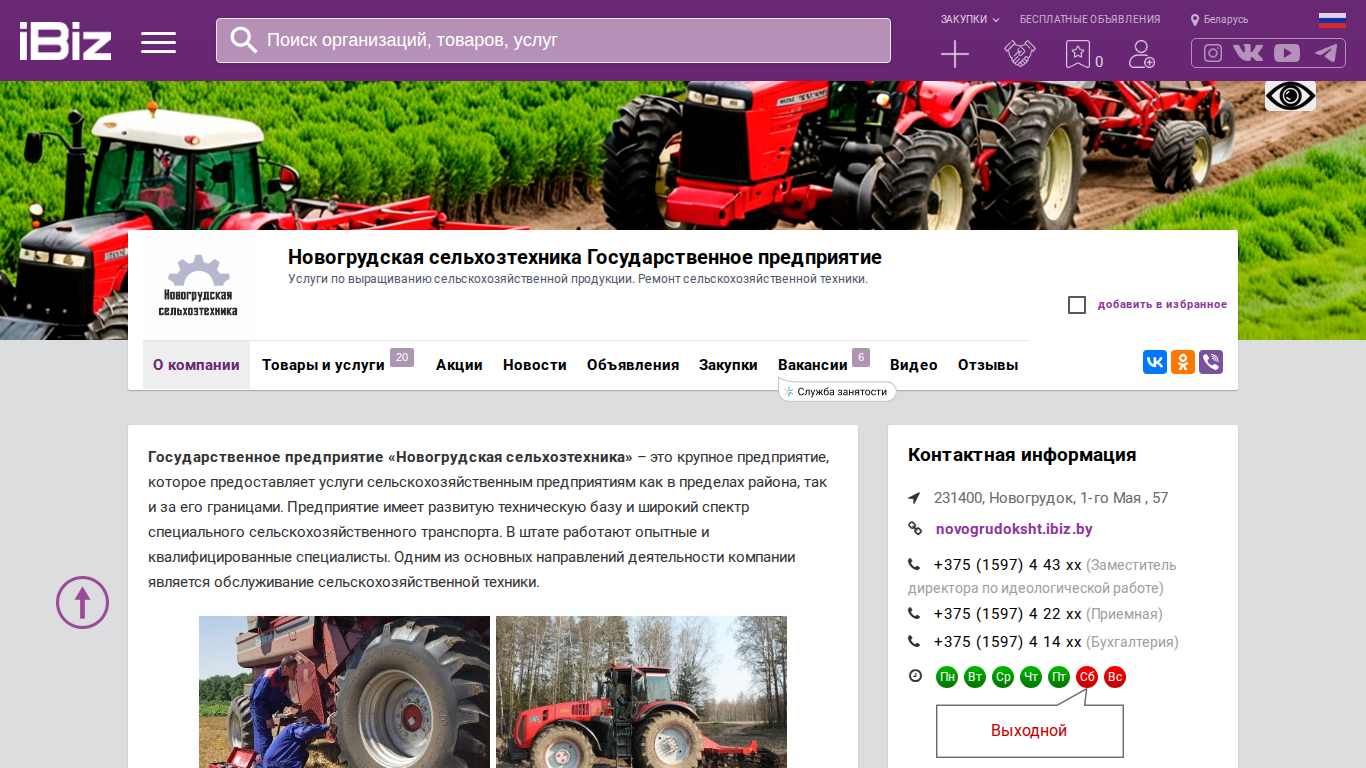Click the scroll-to-top arrow button
Screen dimensions: 1366x768
coord(82,602)
